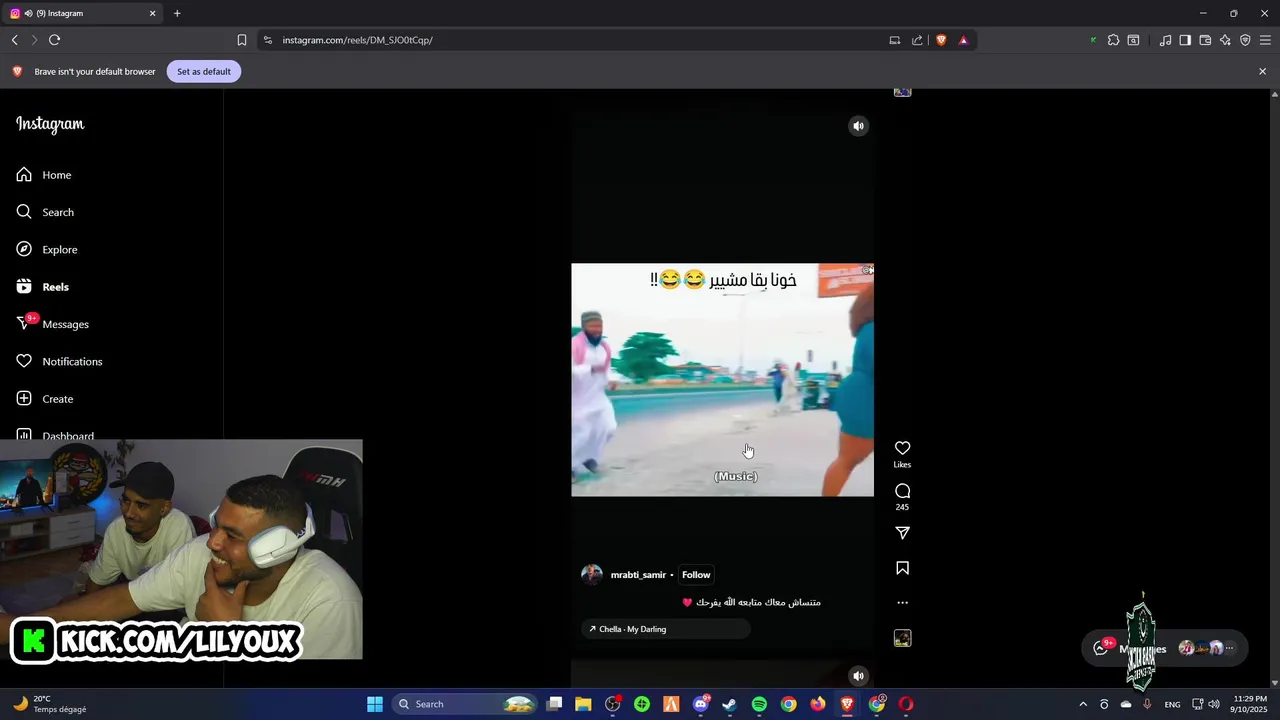Open the media control music note icon
Viewport: 1280px width, 720px height.
[x=1165, y=40]
